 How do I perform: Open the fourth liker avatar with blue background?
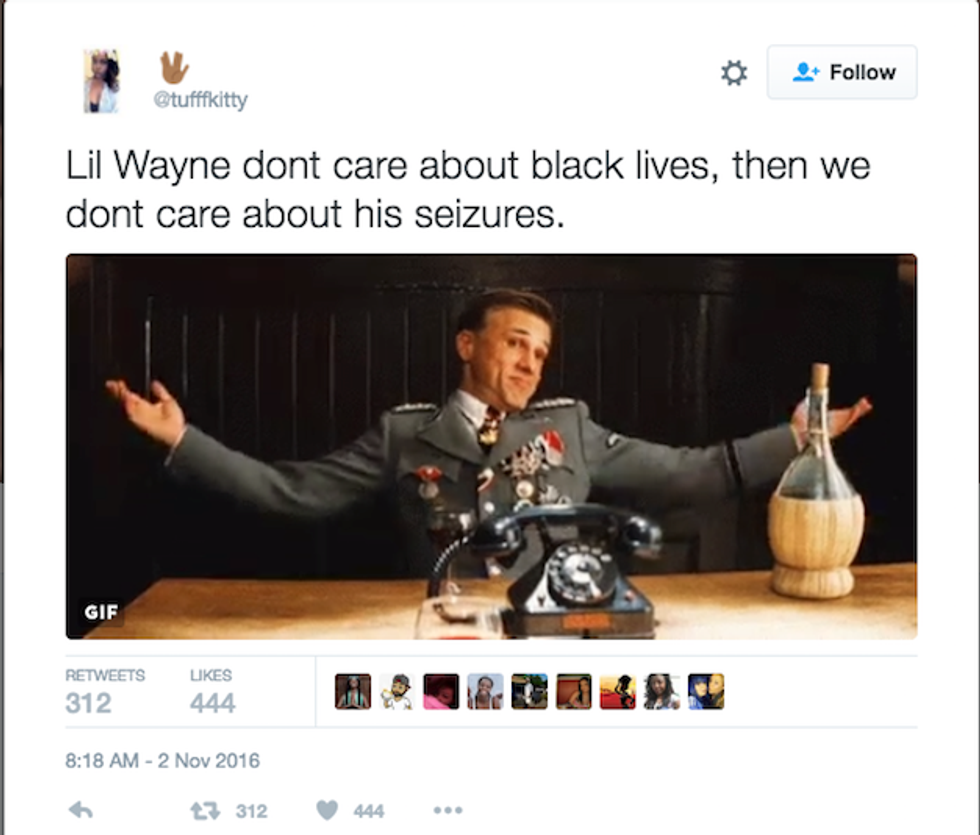click(x=486, y=691)
